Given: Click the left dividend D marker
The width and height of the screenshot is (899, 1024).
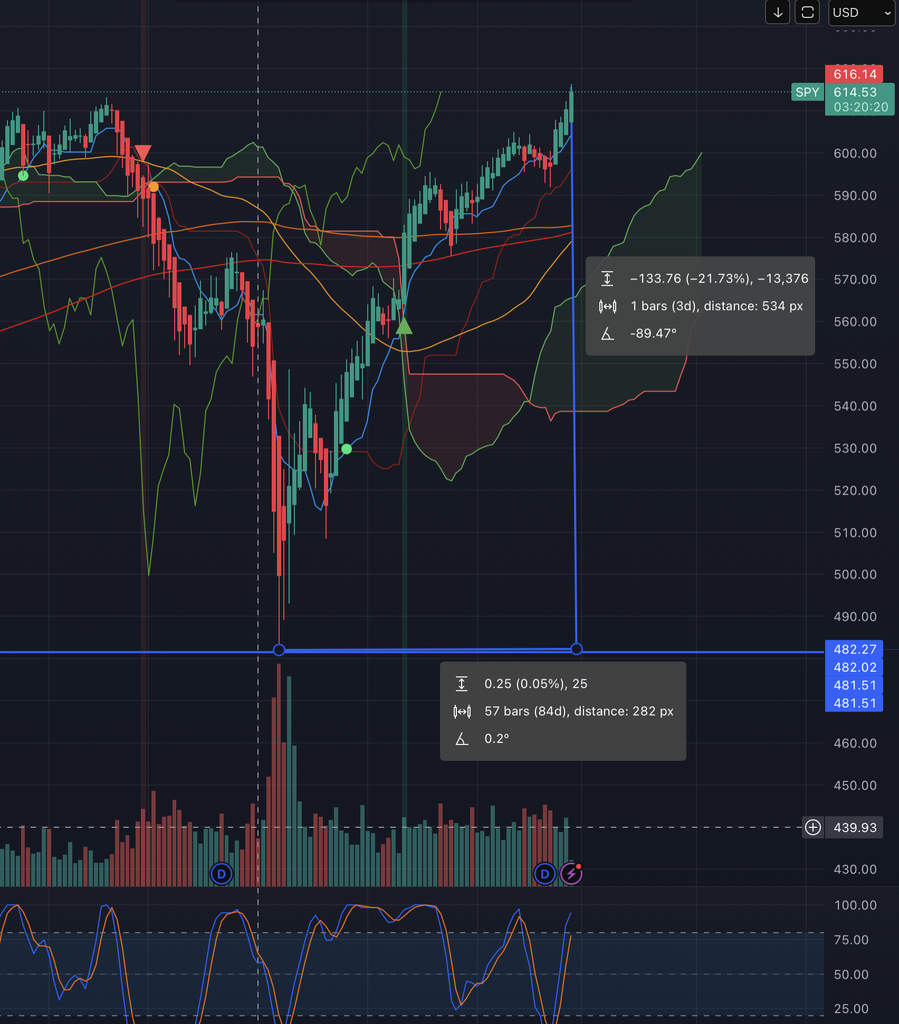Looking at the screenshot, I should (x=222, y=874).
